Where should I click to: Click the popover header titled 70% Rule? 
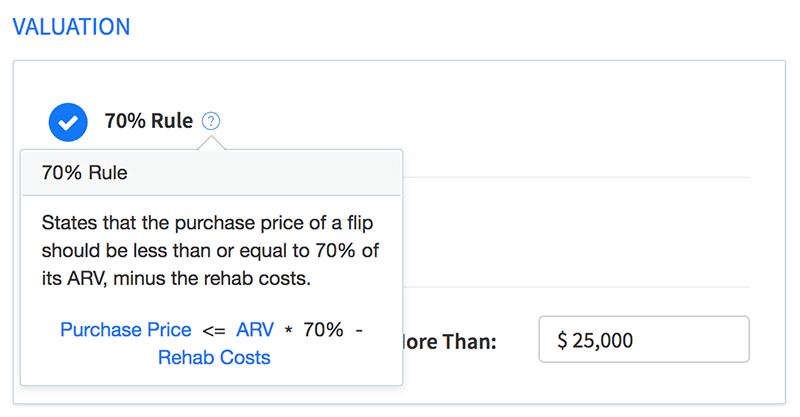coord(211,173)
